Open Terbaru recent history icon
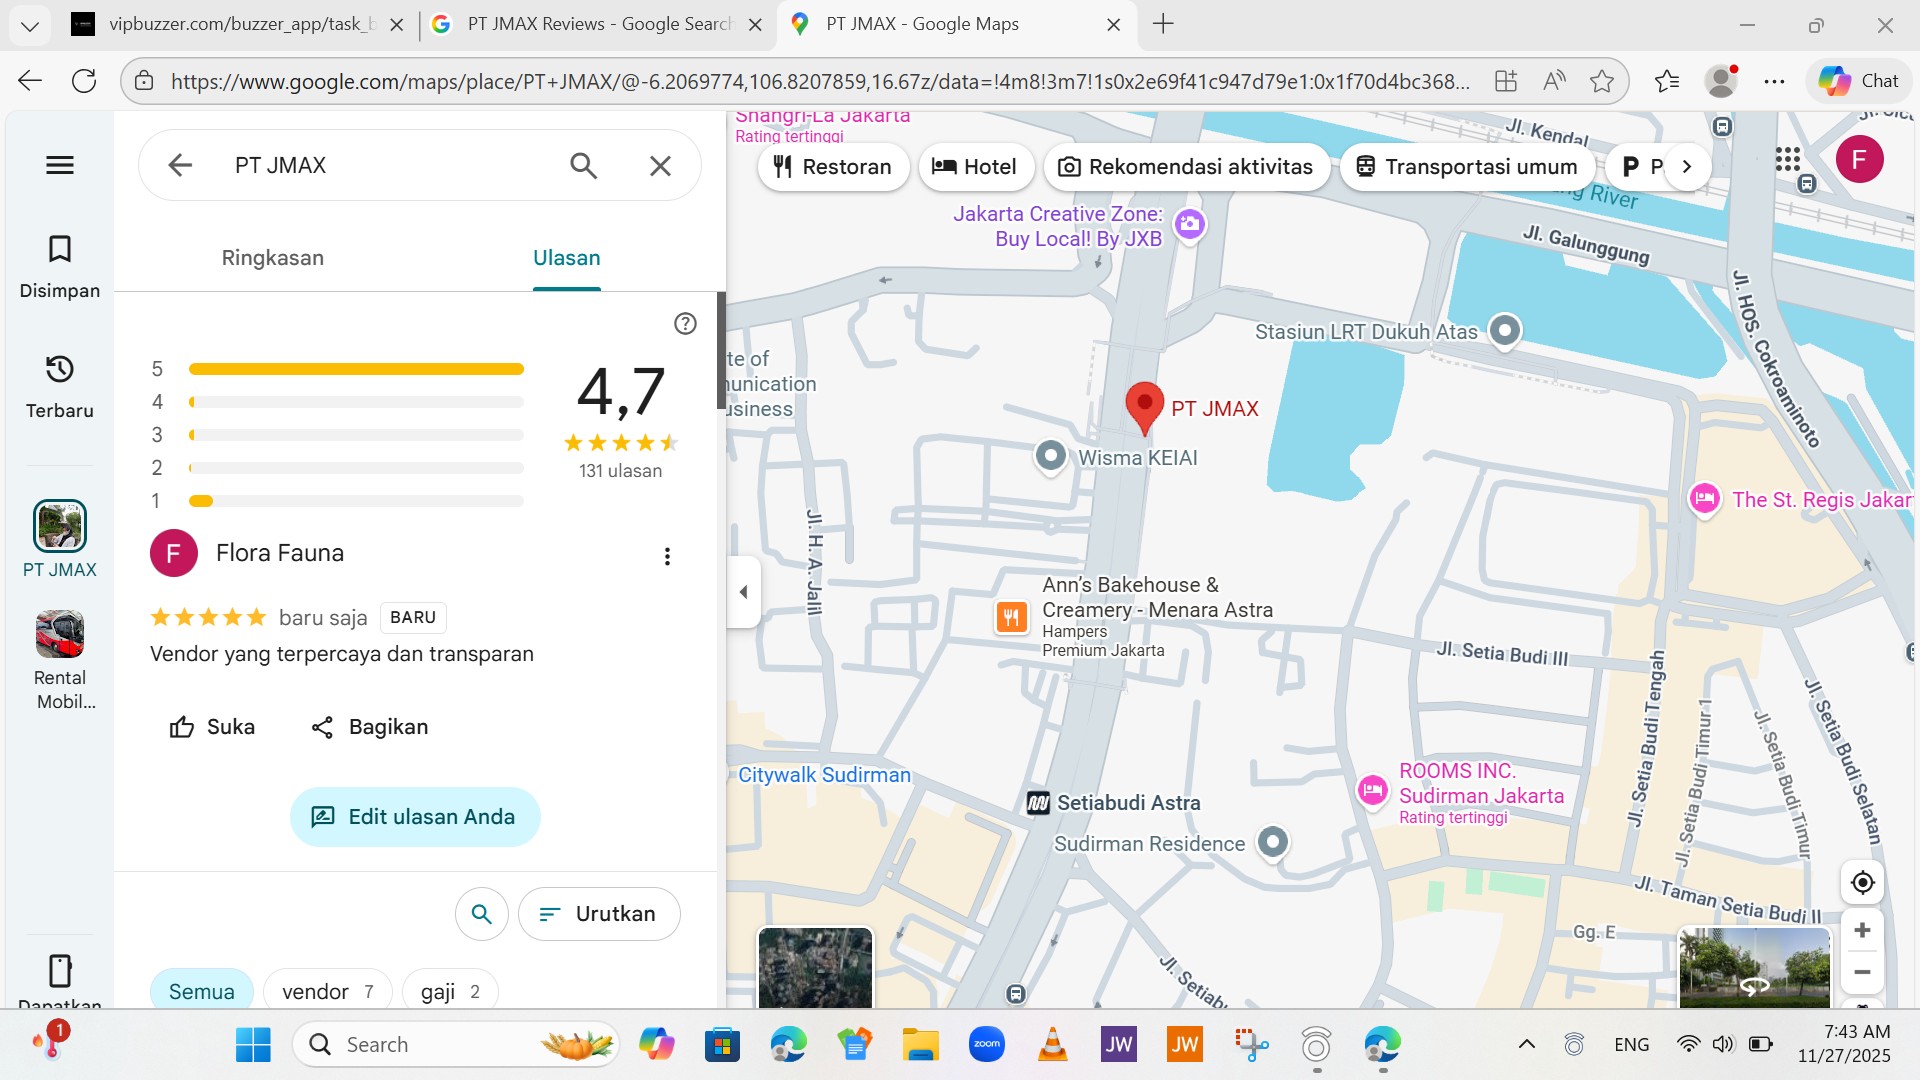Viewport: 1920px width, 1080px height. click(x=60, y=369)
